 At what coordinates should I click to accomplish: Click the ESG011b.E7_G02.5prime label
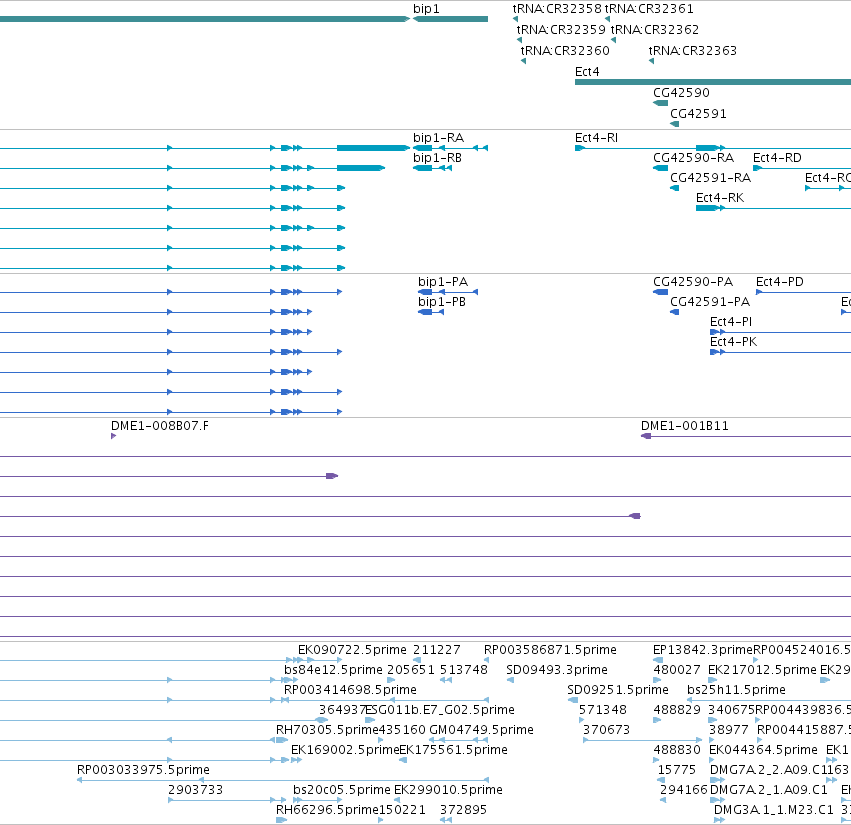pyautogui.click(x=440, y=710)
